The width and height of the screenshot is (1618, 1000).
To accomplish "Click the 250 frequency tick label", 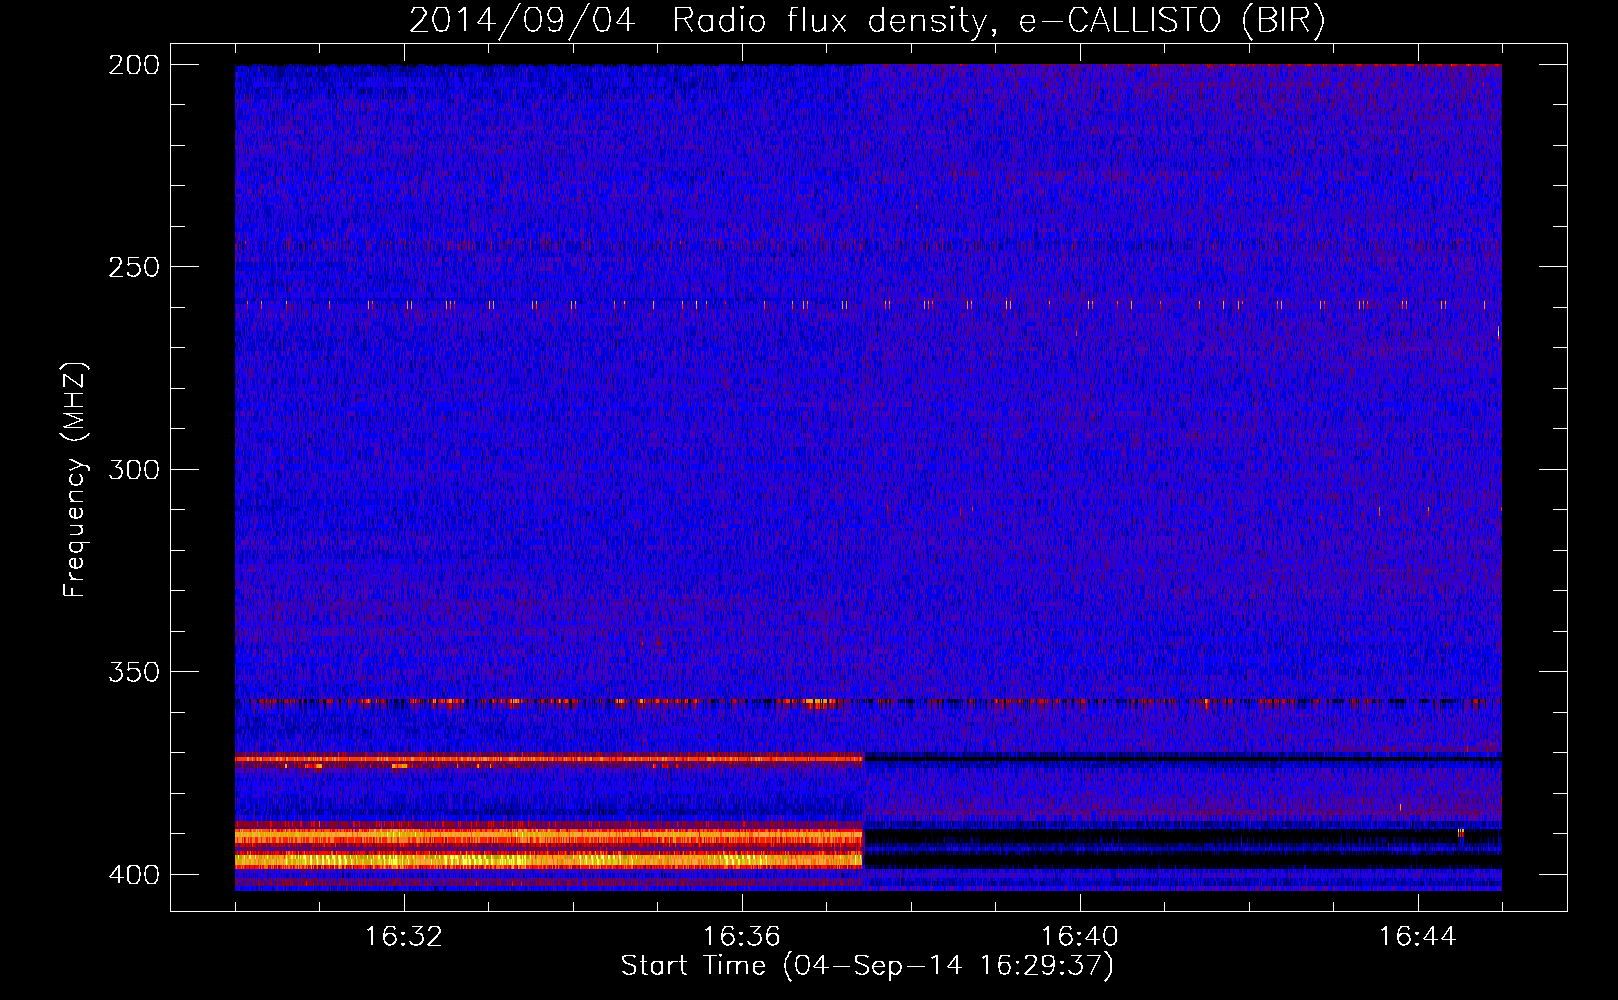I will [x=134, y=267].
